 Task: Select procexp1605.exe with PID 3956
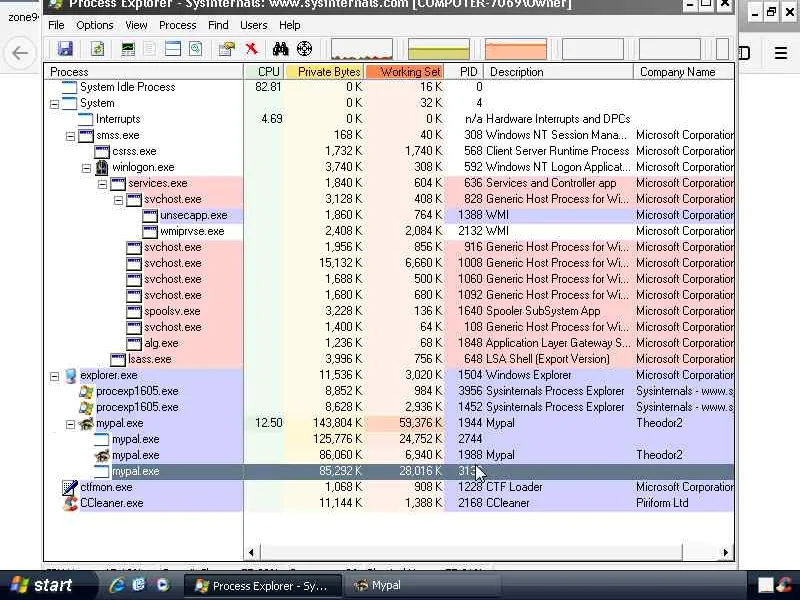(389, 391)
